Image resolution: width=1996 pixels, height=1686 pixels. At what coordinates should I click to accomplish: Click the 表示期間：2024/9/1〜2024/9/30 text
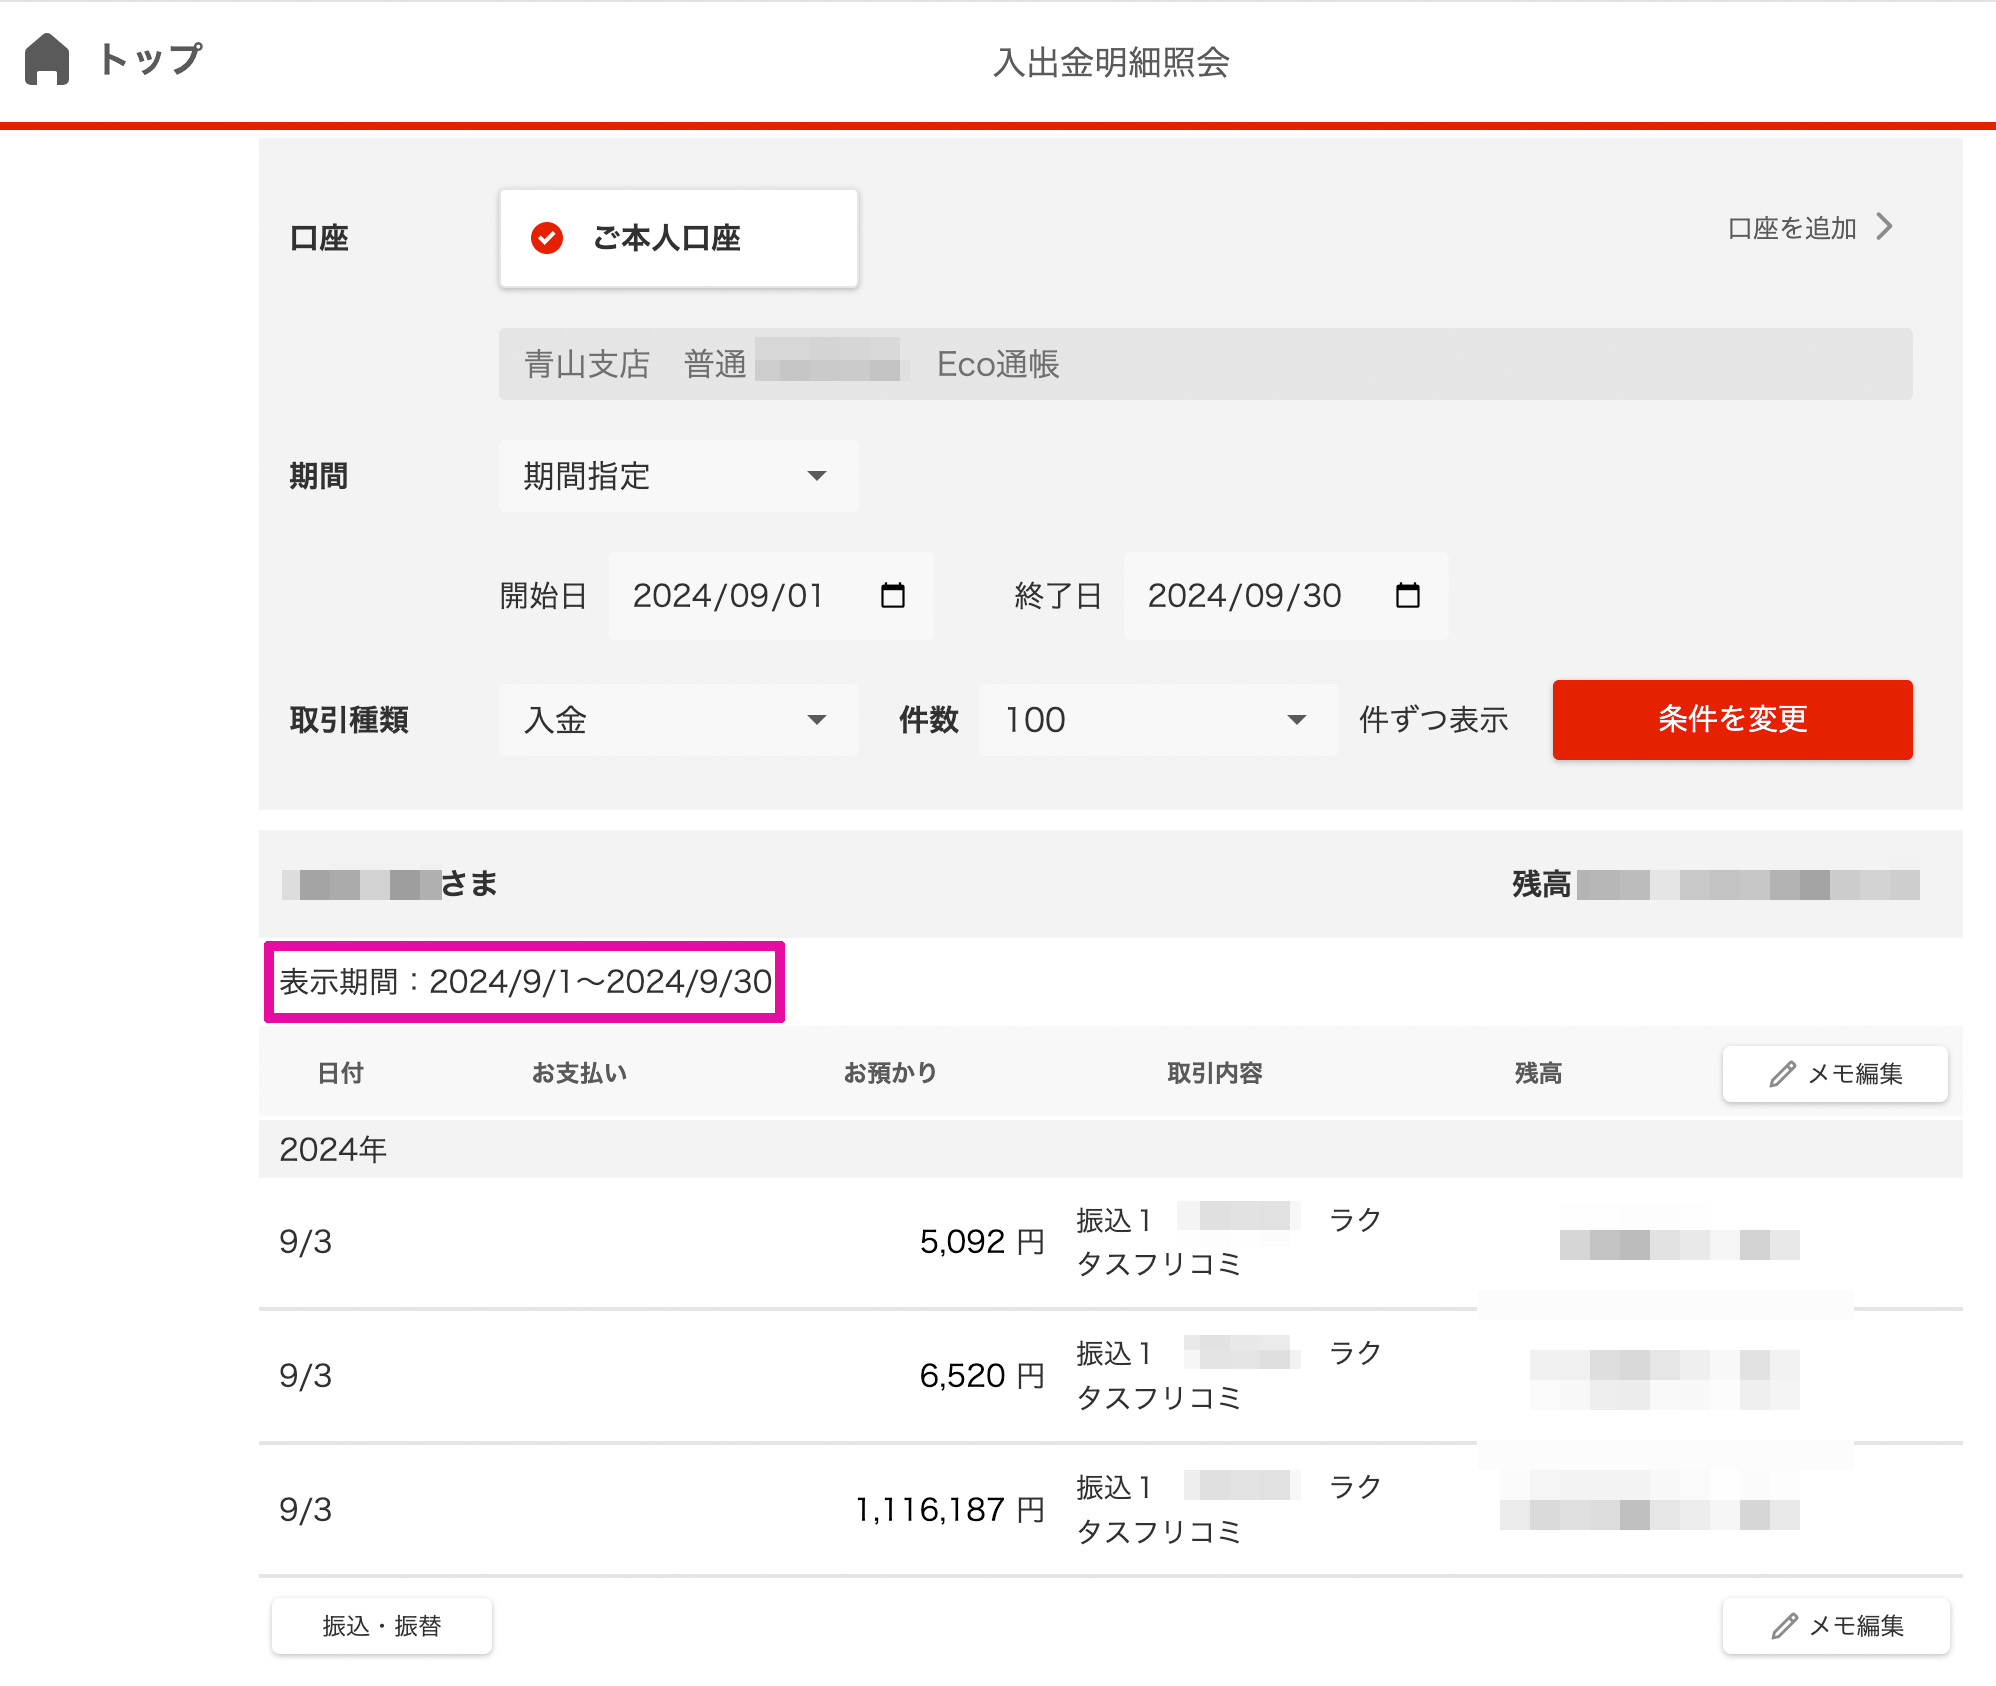pos(525,982)
